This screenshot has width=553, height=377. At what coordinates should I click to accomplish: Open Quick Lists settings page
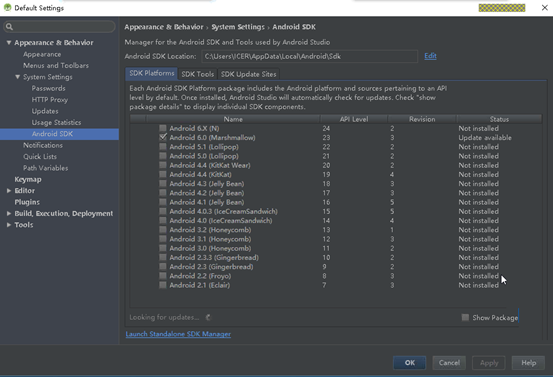[40, 156]
